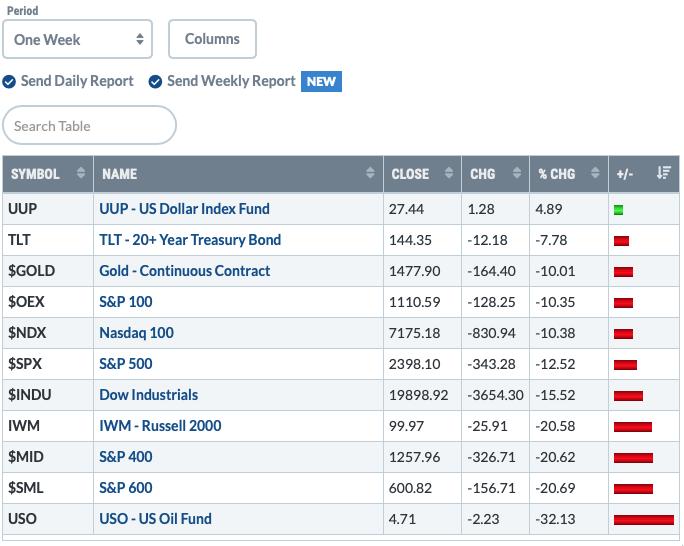Select the $SML symbol cell

(48, 488)
